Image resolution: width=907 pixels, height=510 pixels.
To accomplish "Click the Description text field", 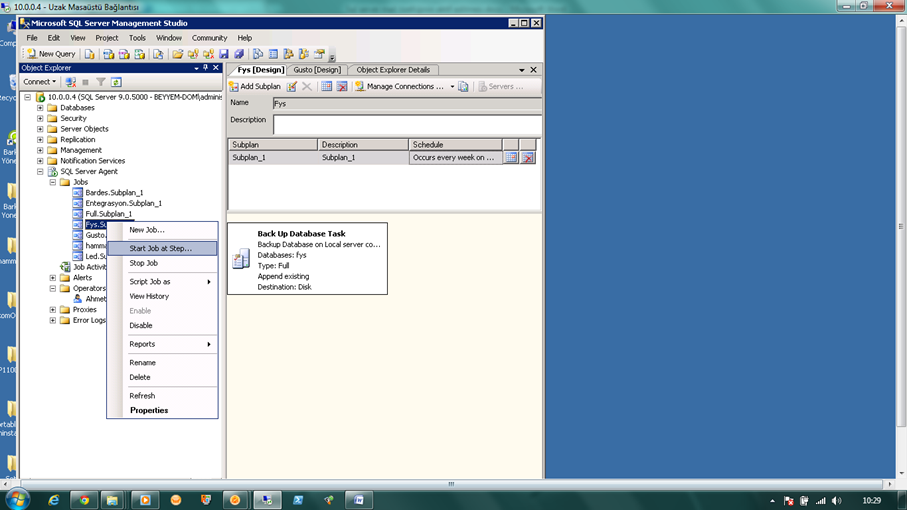I will (x=406, y=125).
